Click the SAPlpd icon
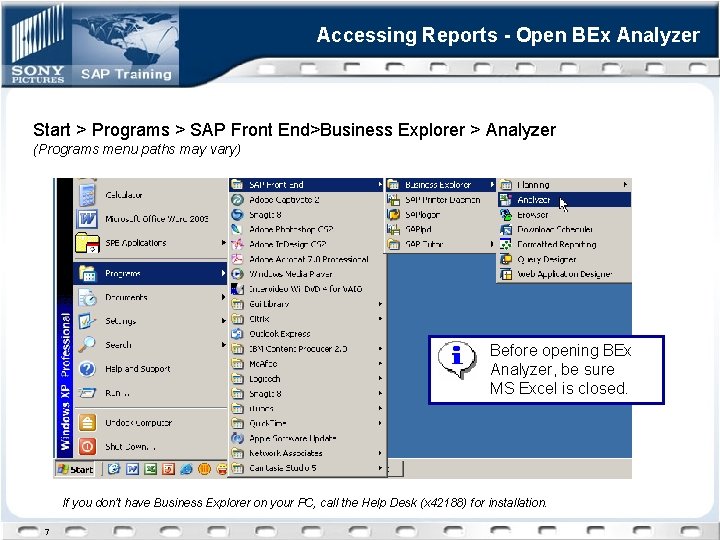720x540 pixels. [x=393, y=229]
